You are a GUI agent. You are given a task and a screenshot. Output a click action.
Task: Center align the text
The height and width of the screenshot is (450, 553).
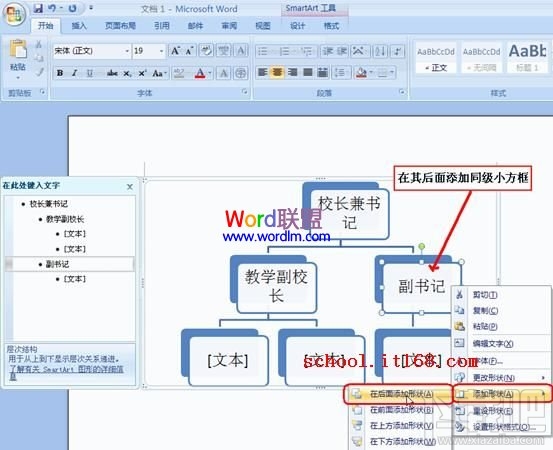pos(278,73)
